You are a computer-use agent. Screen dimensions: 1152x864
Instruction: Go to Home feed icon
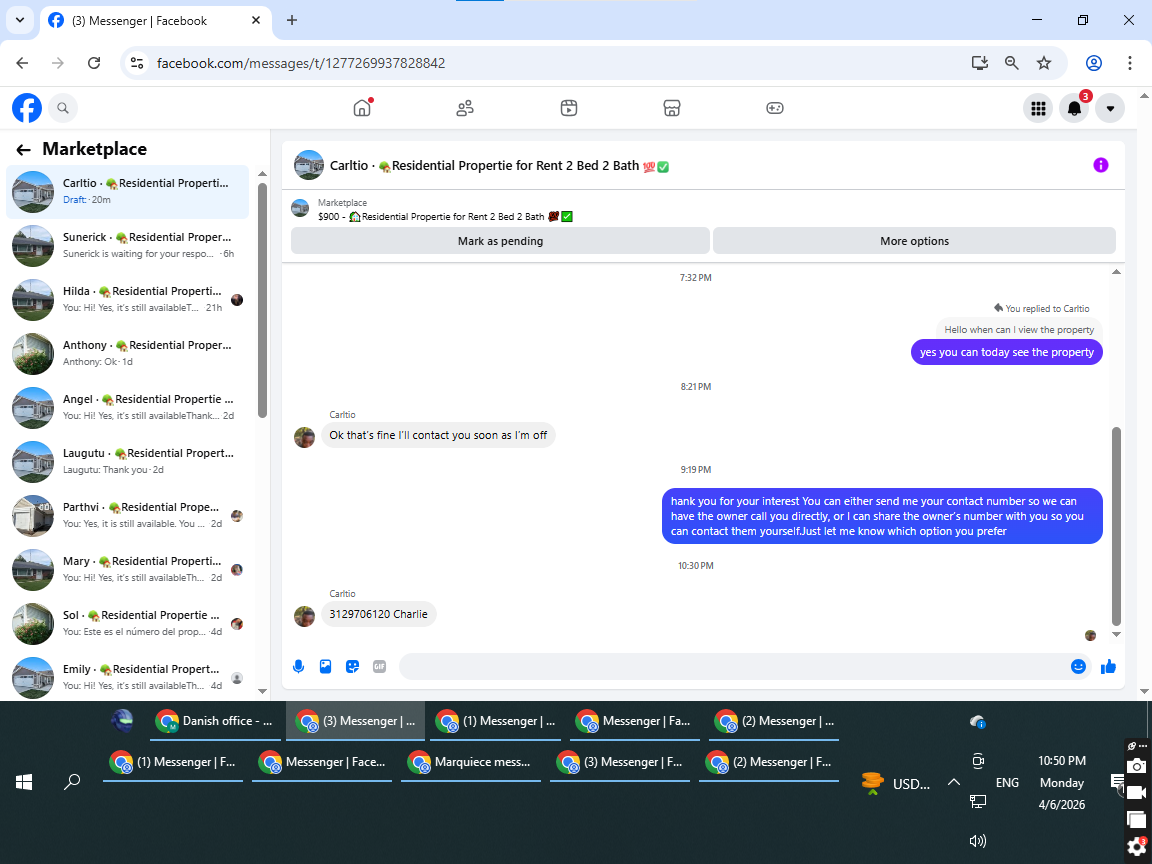[x=362, y=108]
